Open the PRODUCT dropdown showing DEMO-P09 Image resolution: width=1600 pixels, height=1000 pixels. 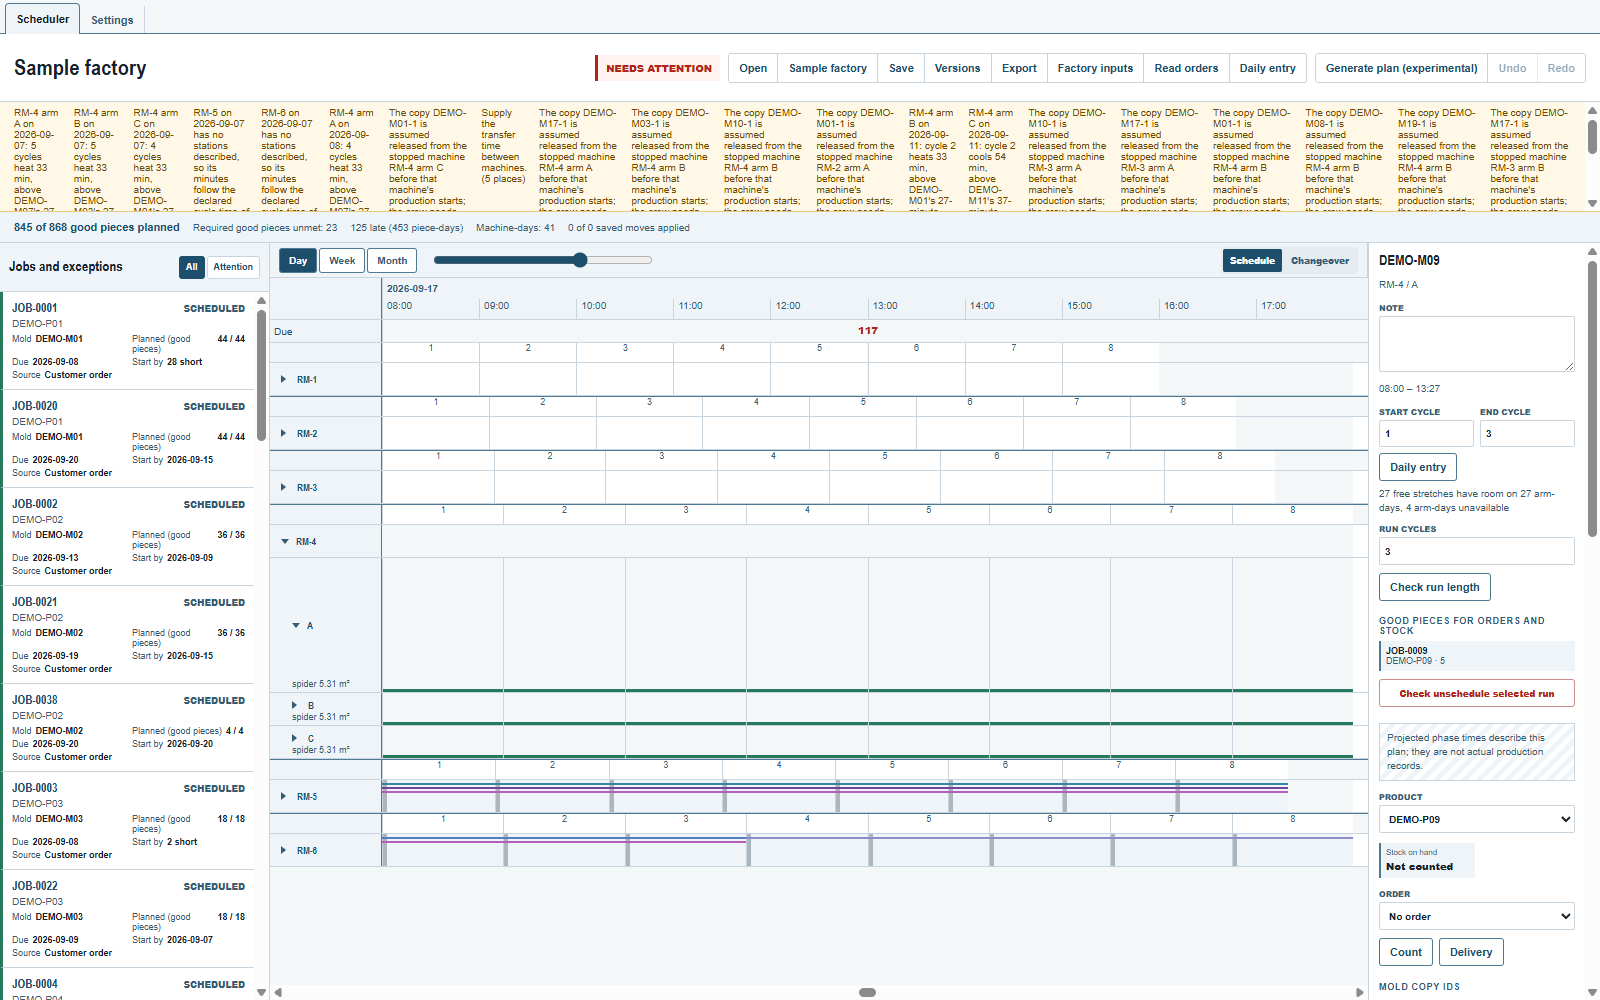click(x=1476, y=819)
